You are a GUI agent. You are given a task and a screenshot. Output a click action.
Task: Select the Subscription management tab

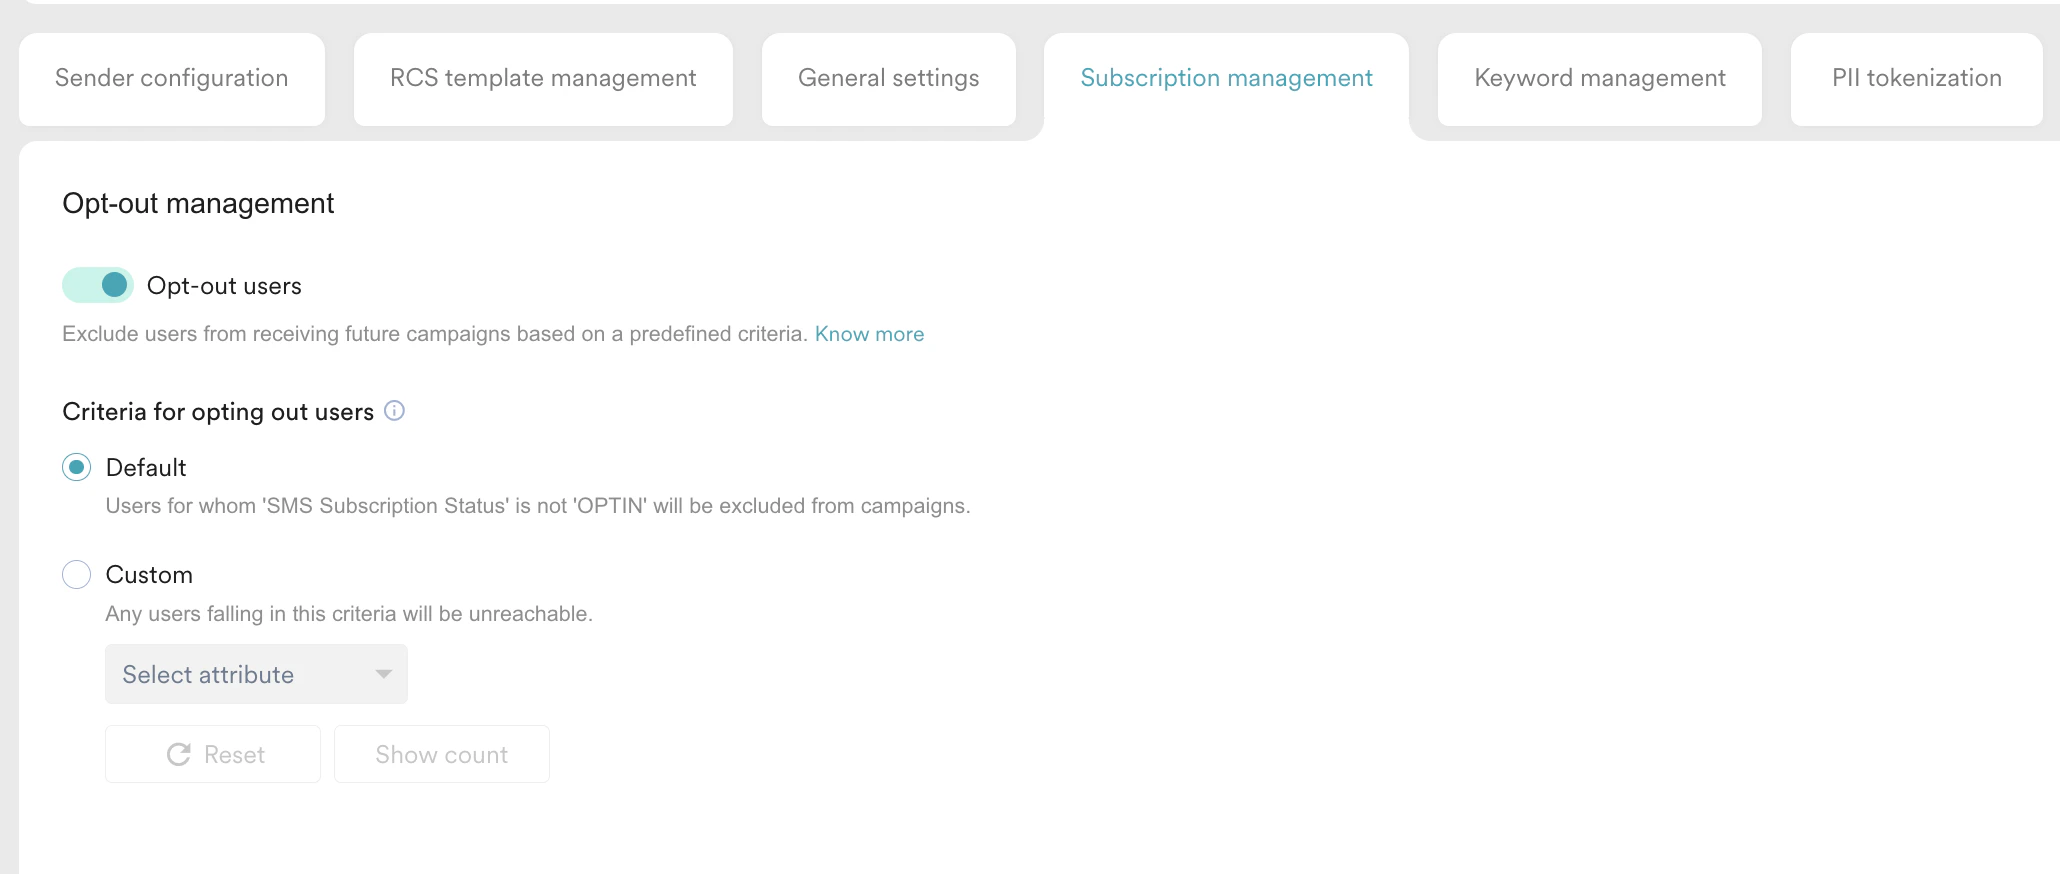point(1226,78)
